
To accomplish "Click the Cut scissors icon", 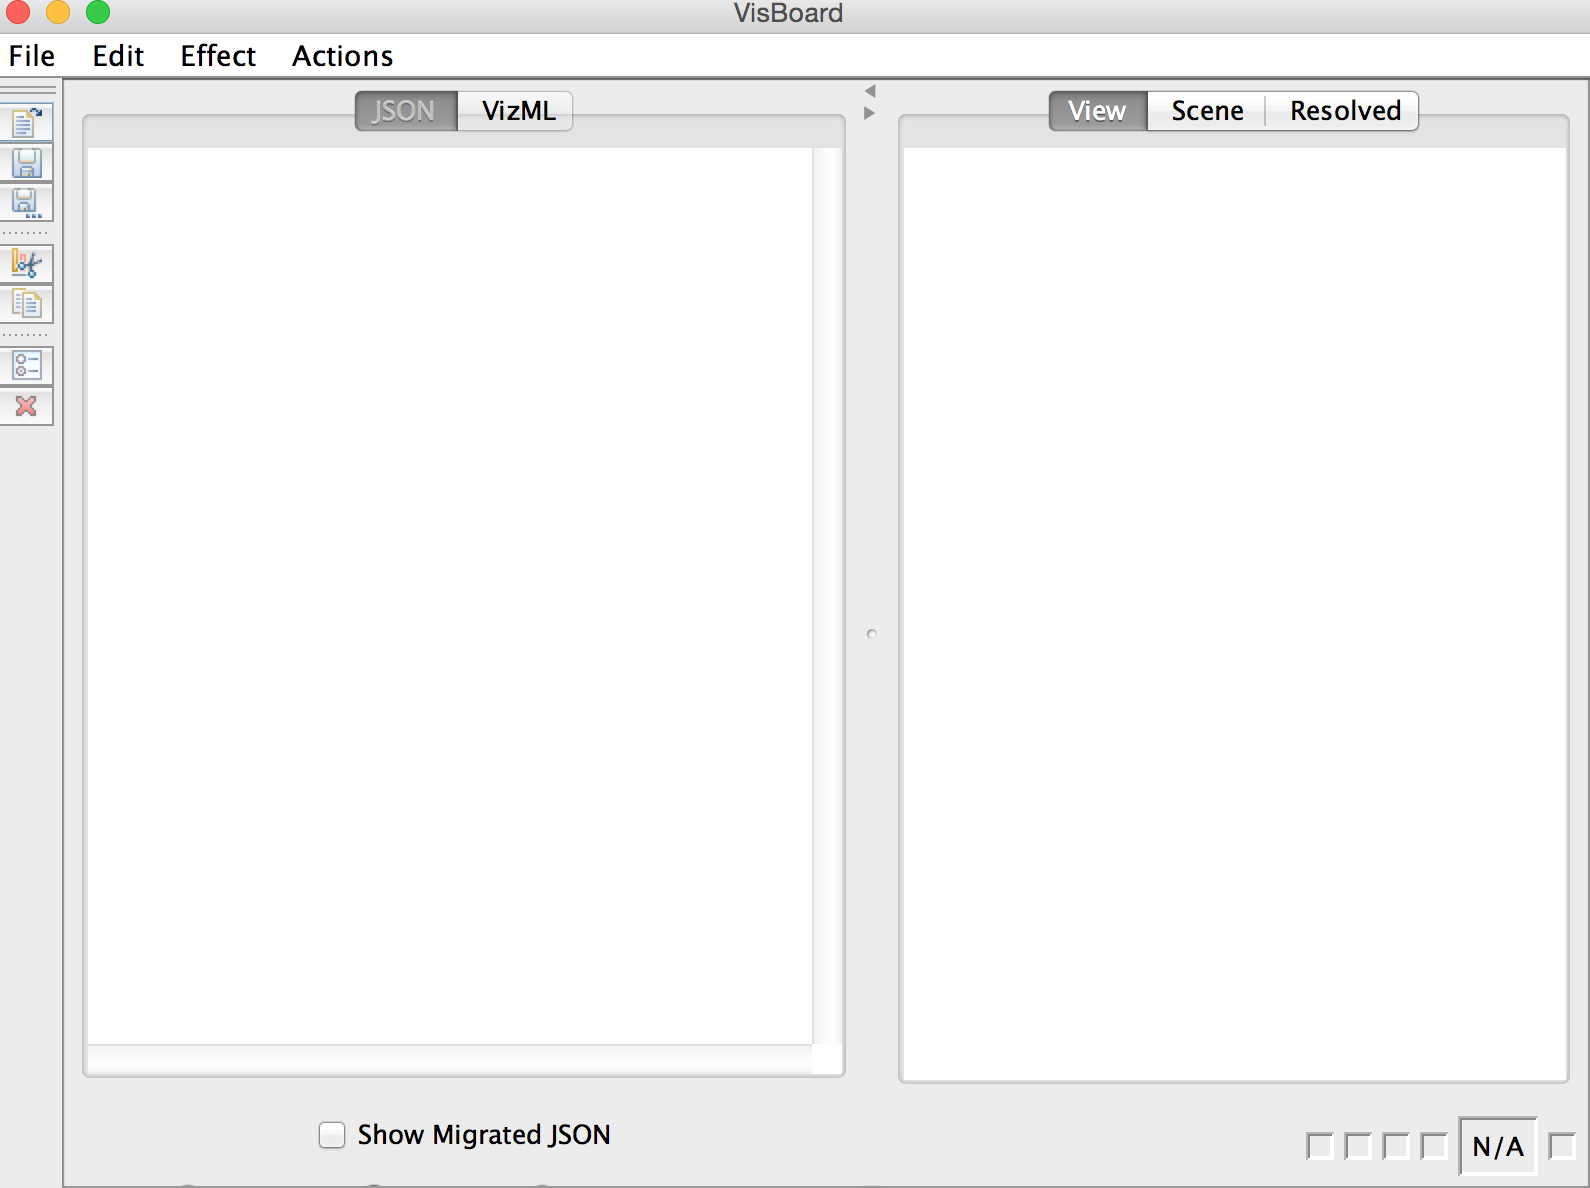I will 26,264.
